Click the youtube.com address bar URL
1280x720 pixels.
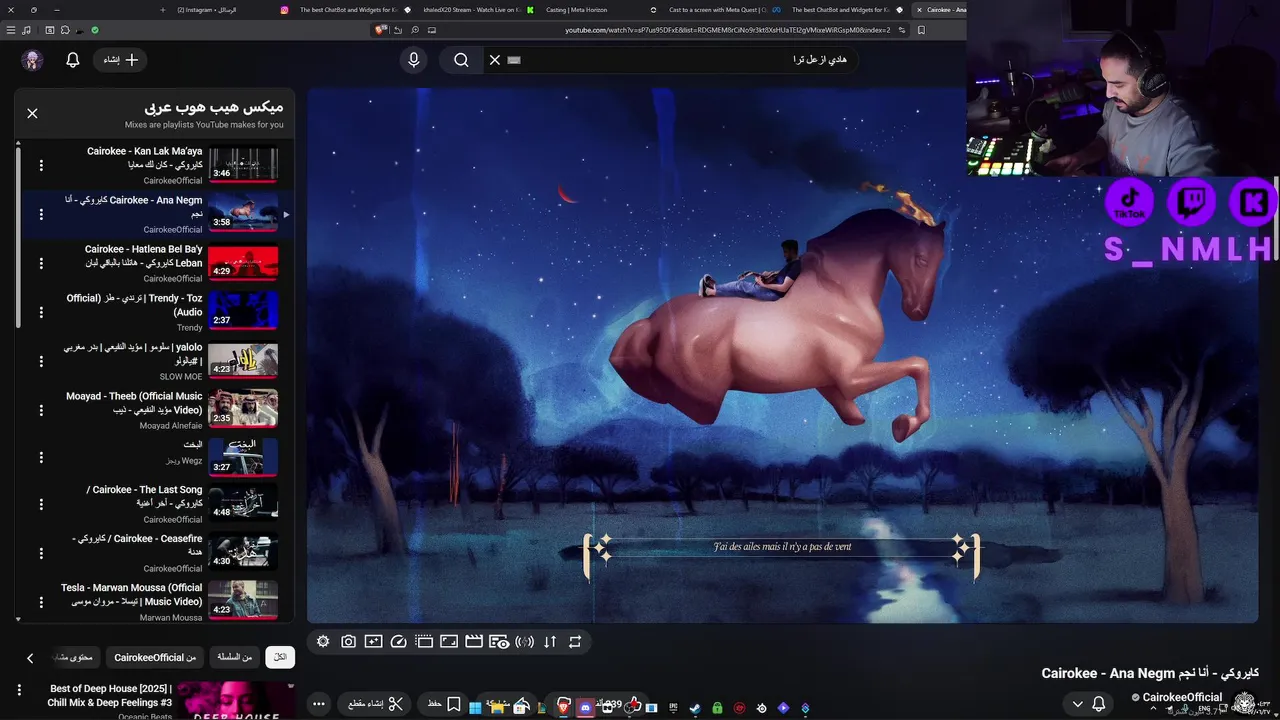[727, 30]
